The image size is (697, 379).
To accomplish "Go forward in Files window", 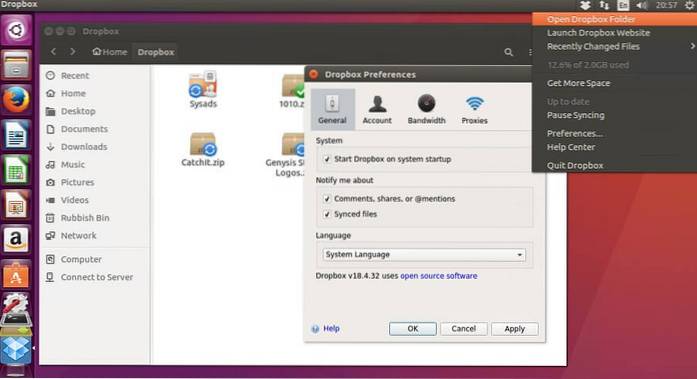I will pos(72,52).
